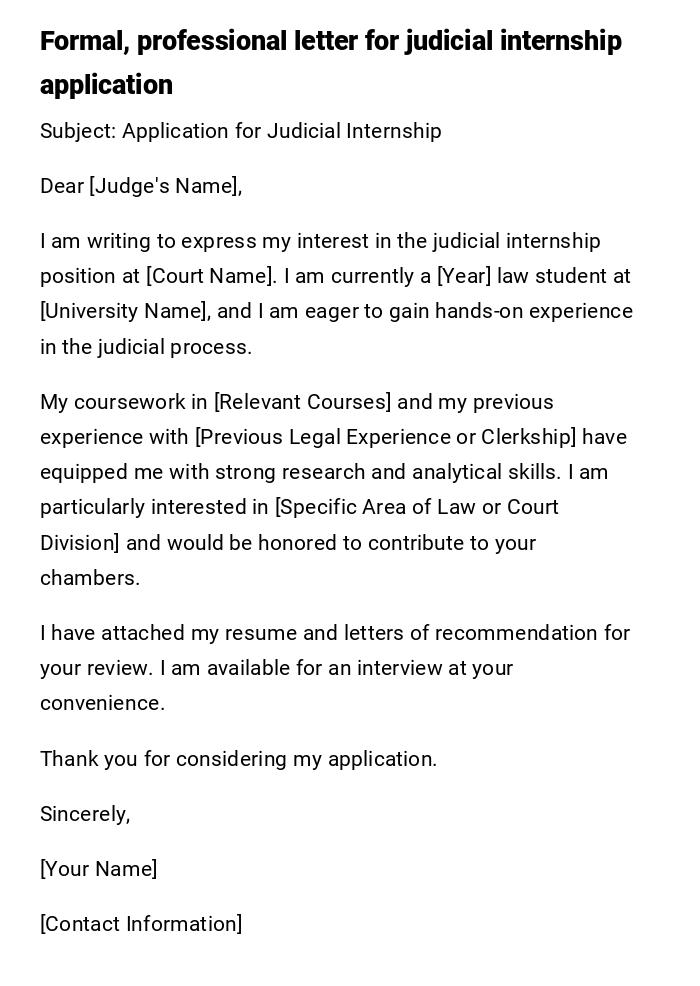
Task: Click the word "chambers."
Action: 90,578
